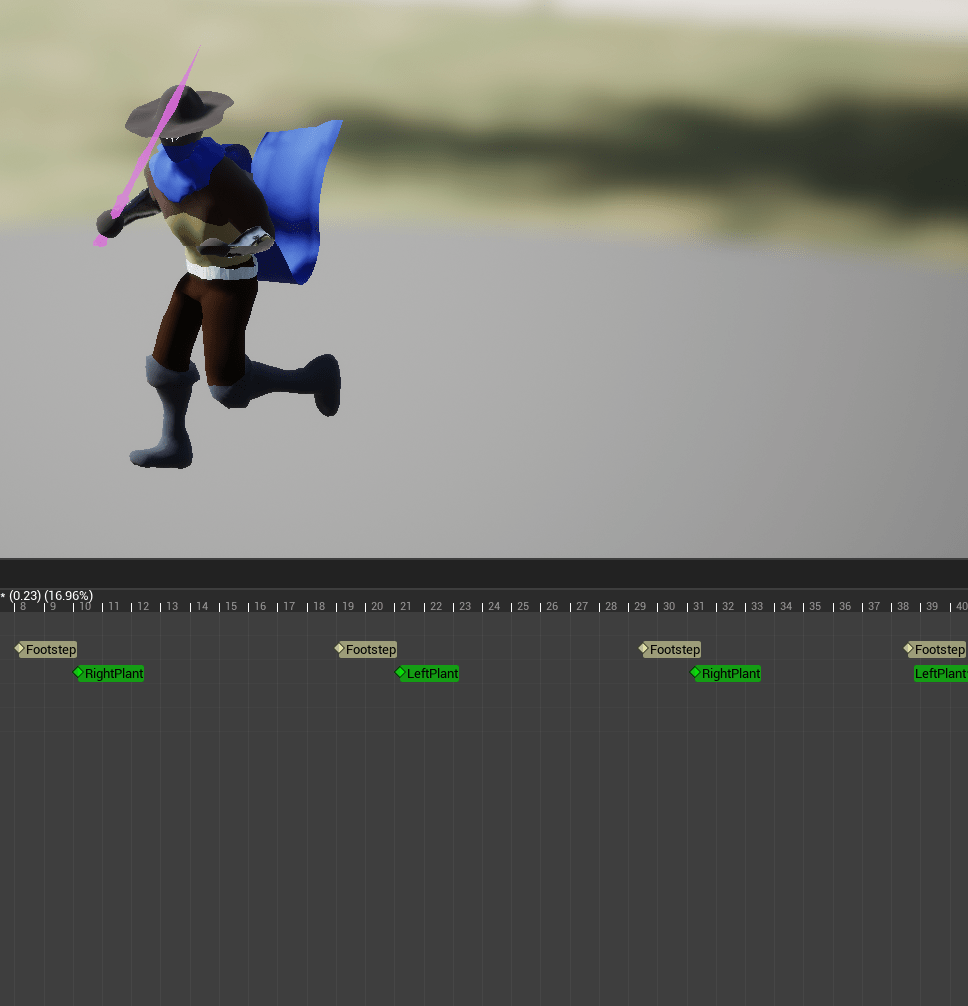The width and height of the screenshot is (968, 1006).
Task: Select the RightPlant label near frame 10
Action: (114, 674)
